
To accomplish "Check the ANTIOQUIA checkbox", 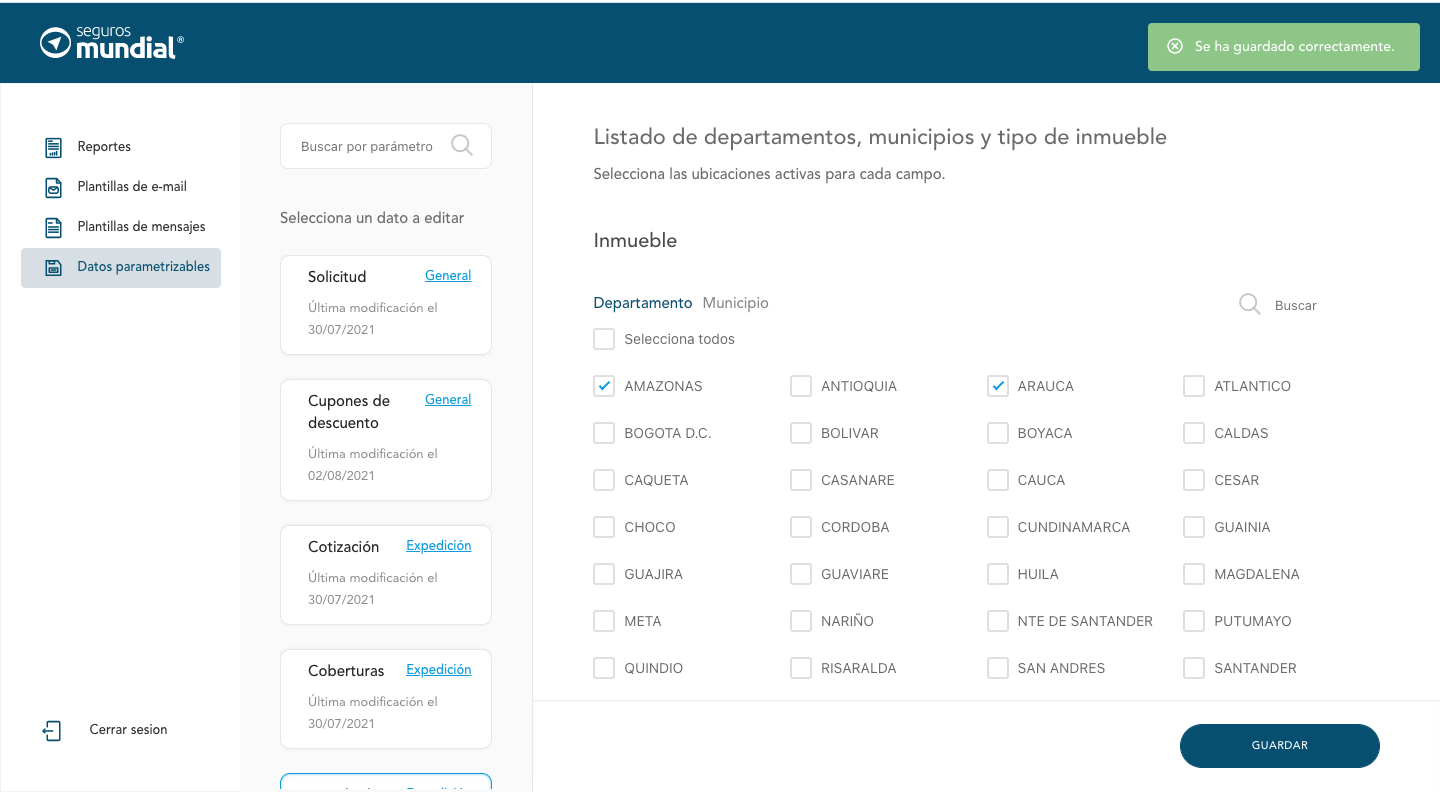I will 801,386.
